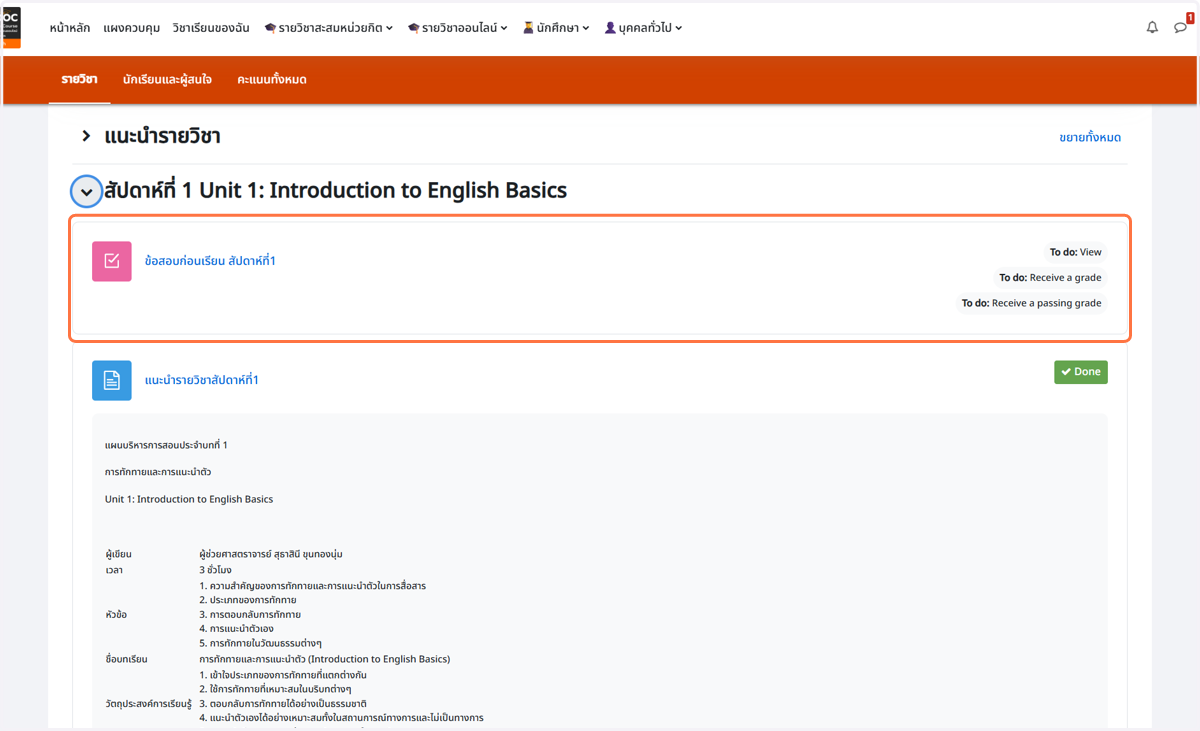Viewport: 1200px width, 731px height.
Task: Collapse the สัปดาห์ที่ 1 Unit 1 section
Action: point(86,191)
